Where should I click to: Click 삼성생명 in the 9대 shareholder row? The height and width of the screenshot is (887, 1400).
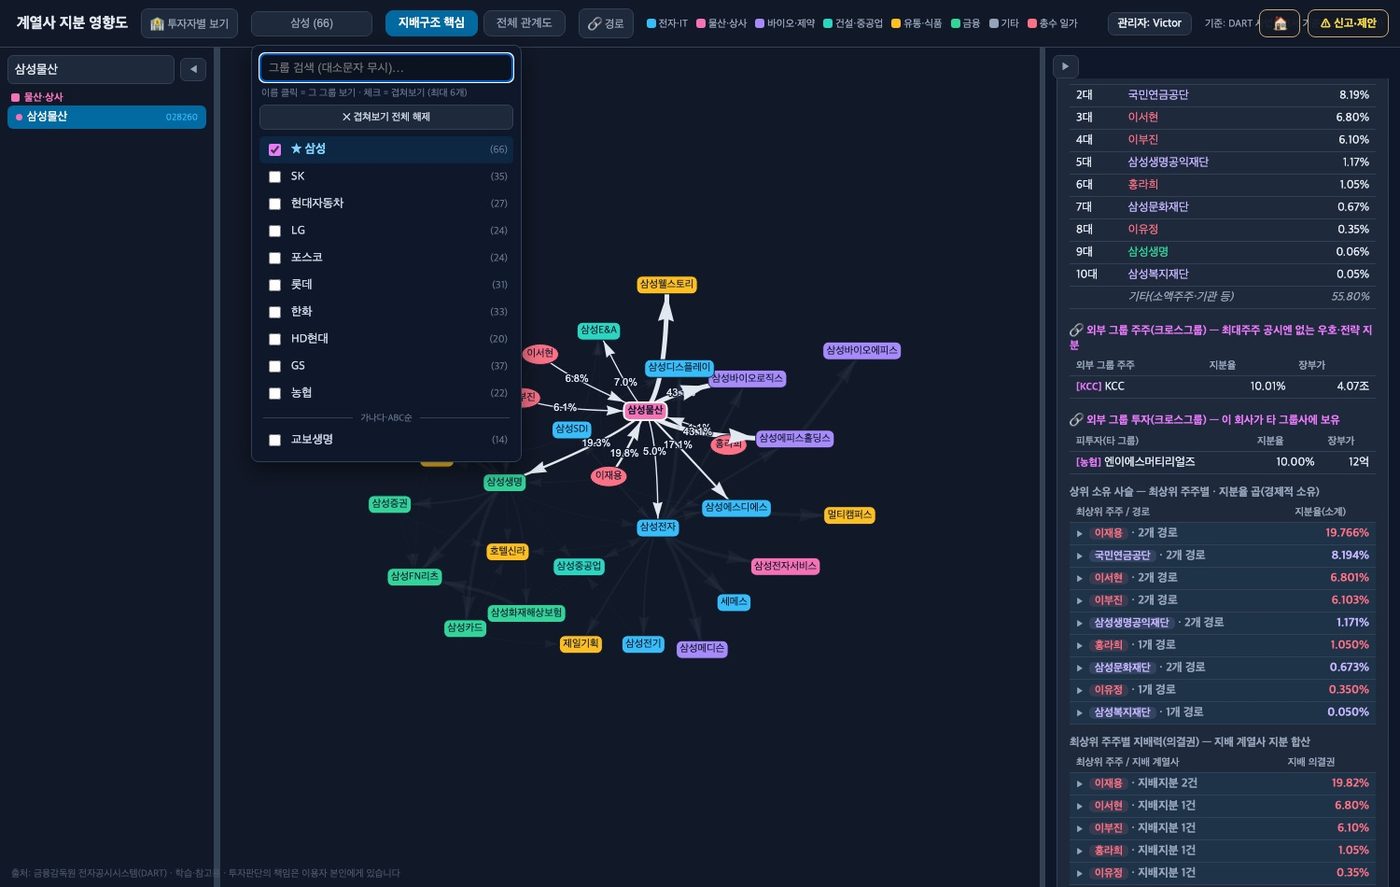click(1148, 252)
